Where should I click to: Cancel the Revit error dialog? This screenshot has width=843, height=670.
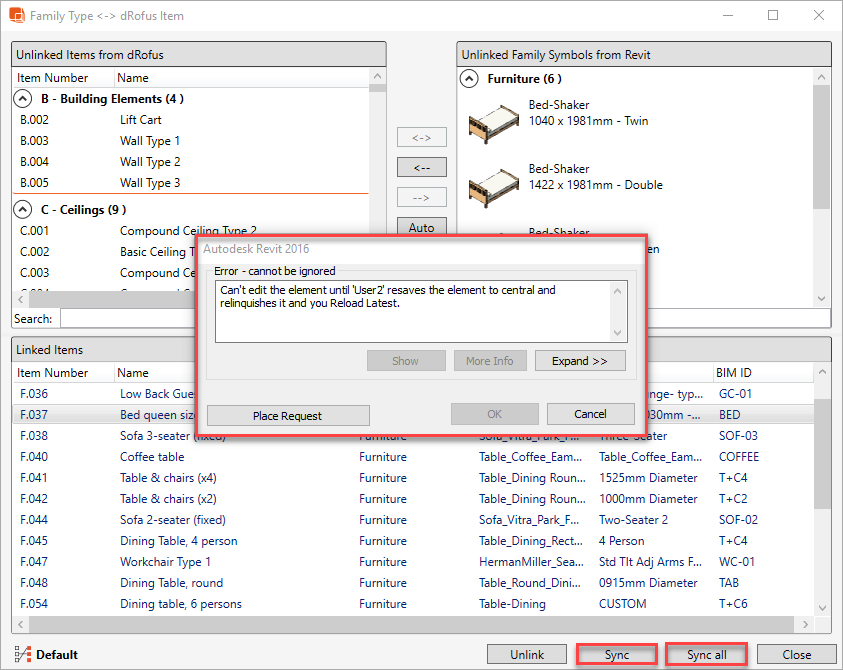pos(590,414)
